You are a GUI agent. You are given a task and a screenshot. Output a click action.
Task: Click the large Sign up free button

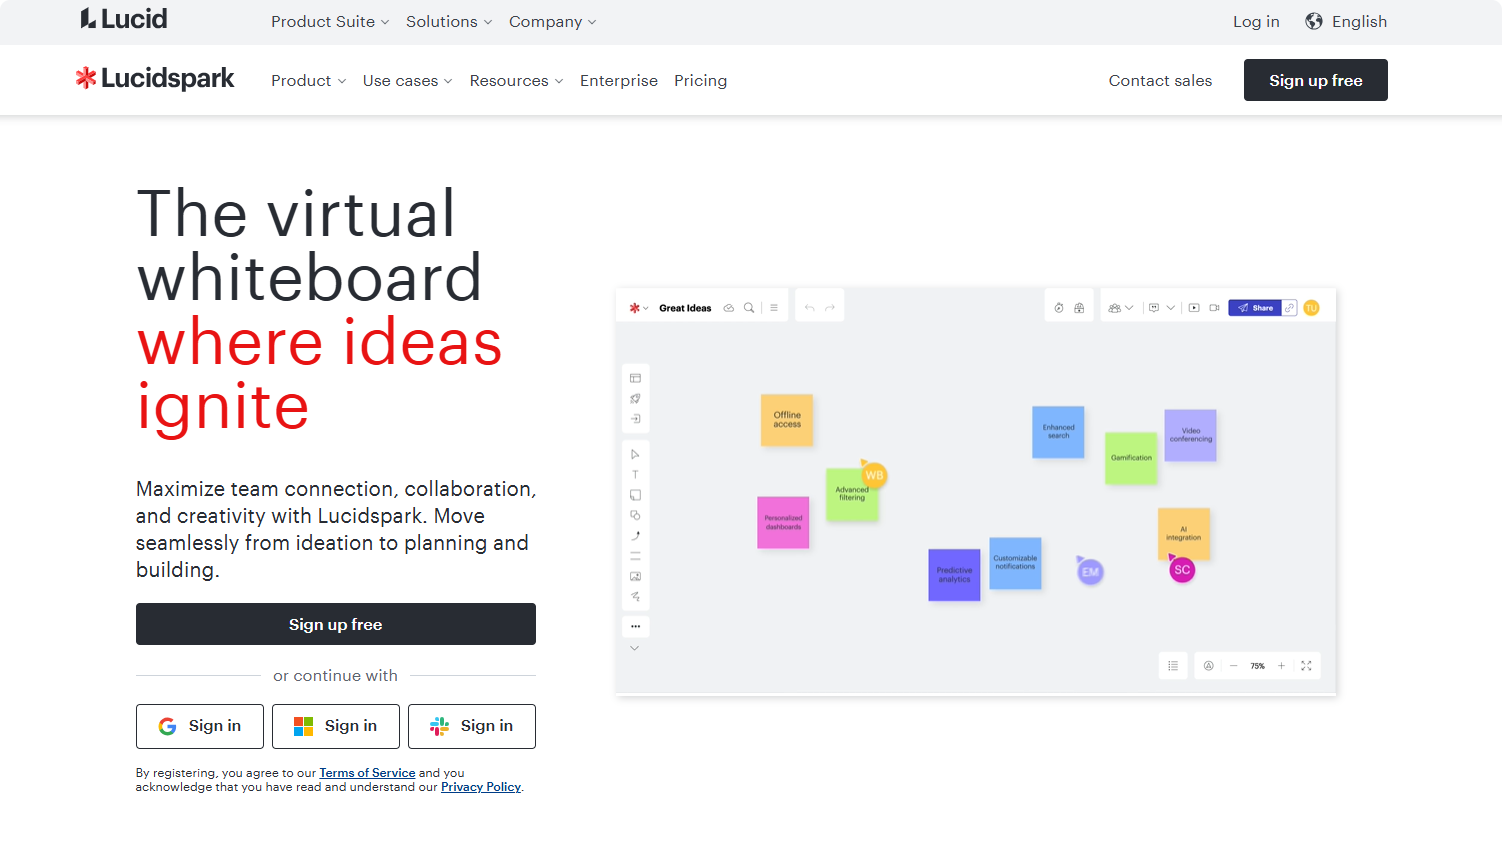pos(336,624)
